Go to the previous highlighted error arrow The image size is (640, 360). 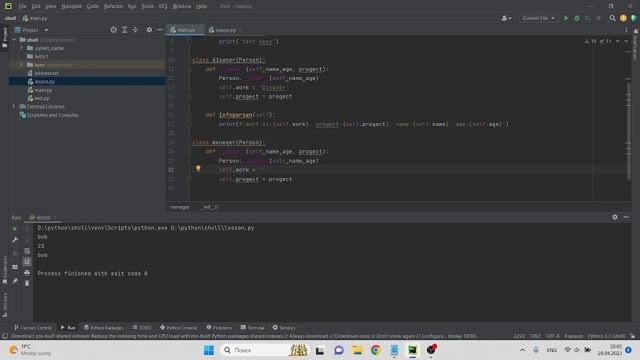pos(618,41)
